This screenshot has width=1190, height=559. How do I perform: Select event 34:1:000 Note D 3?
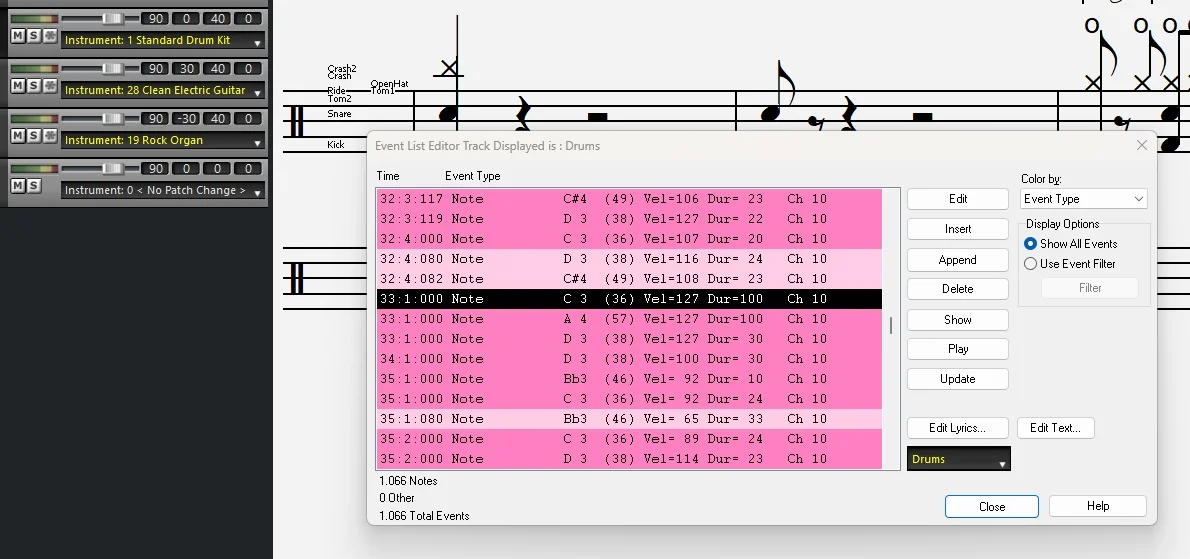(629, 359)
